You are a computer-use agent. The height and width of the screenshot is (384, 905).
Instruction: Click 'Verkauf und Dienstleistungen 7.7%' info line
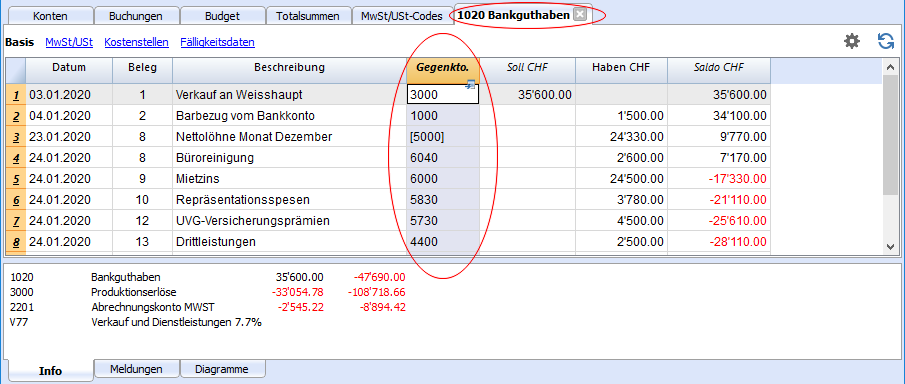point(177,323)
